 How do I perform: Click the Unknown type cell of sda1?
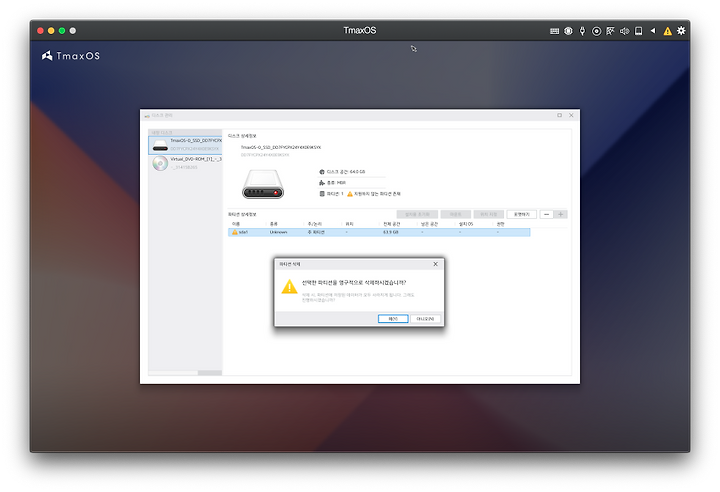pyautogui.click(x=278, y=232)
